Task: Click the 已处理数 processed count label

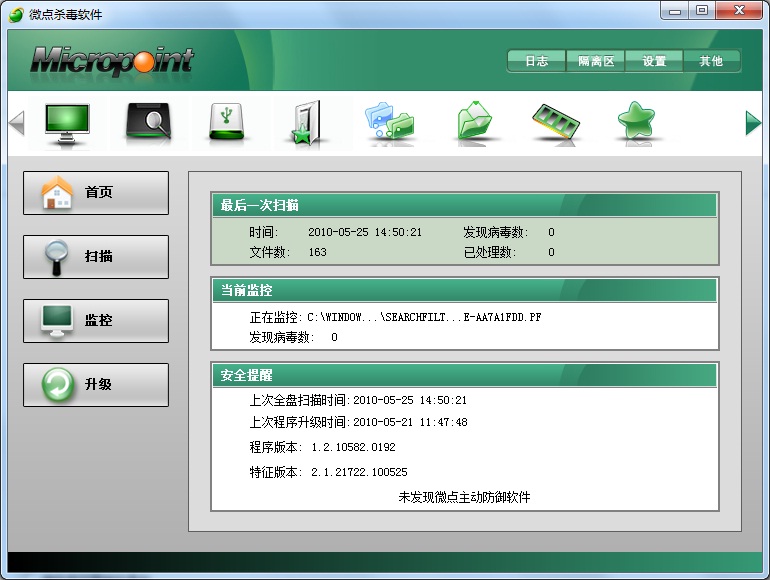Action: pyautogui.click(x=489, y=252)
